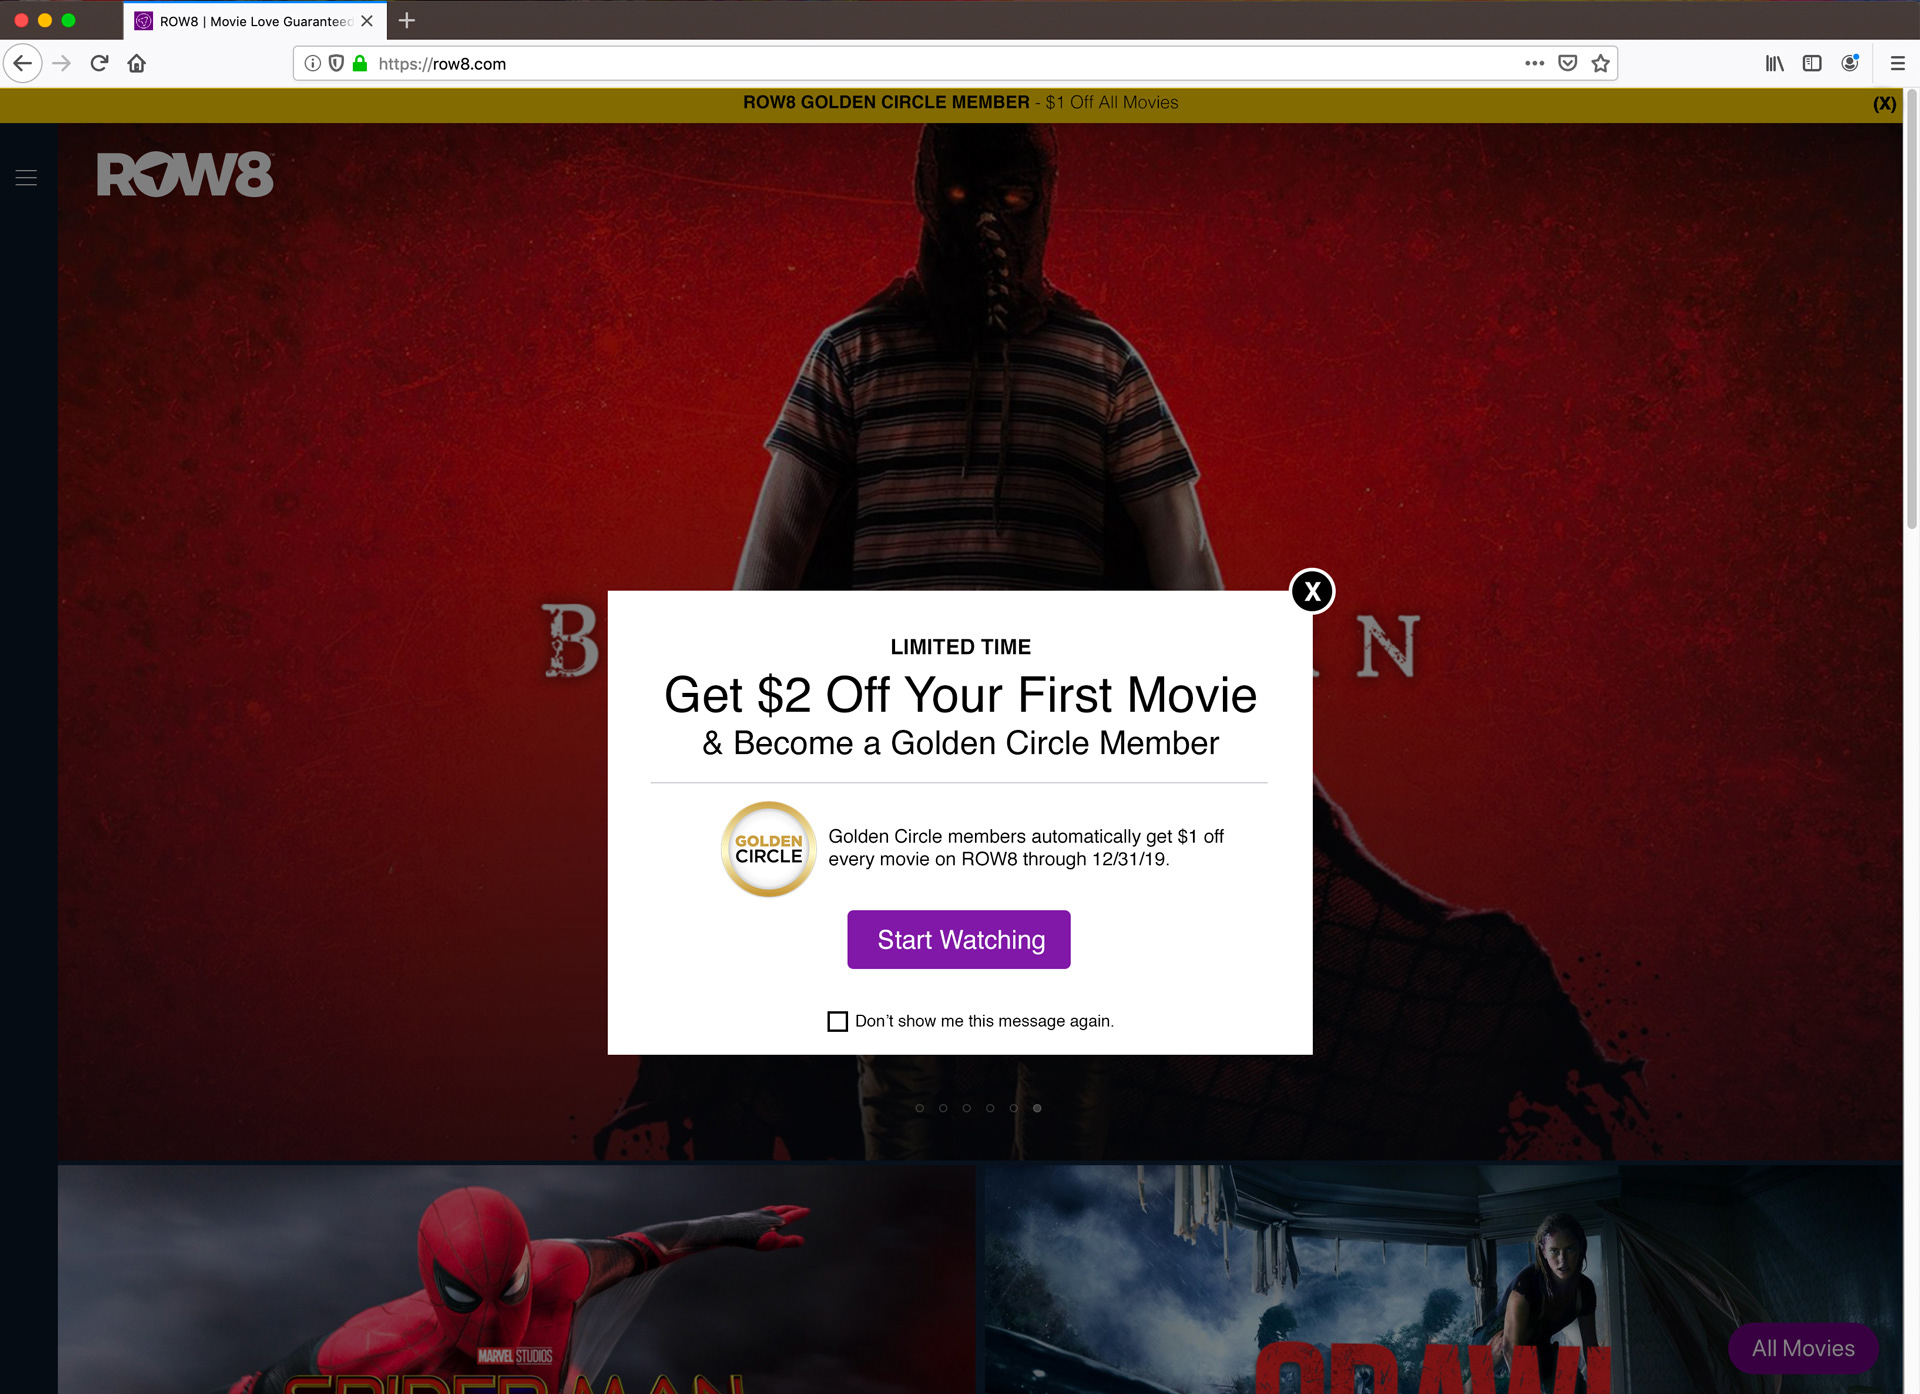This screenshot has width=1920, height=1394.
Task: Open the Firefox hamburger menu
Action: [x=1897, y=63]
